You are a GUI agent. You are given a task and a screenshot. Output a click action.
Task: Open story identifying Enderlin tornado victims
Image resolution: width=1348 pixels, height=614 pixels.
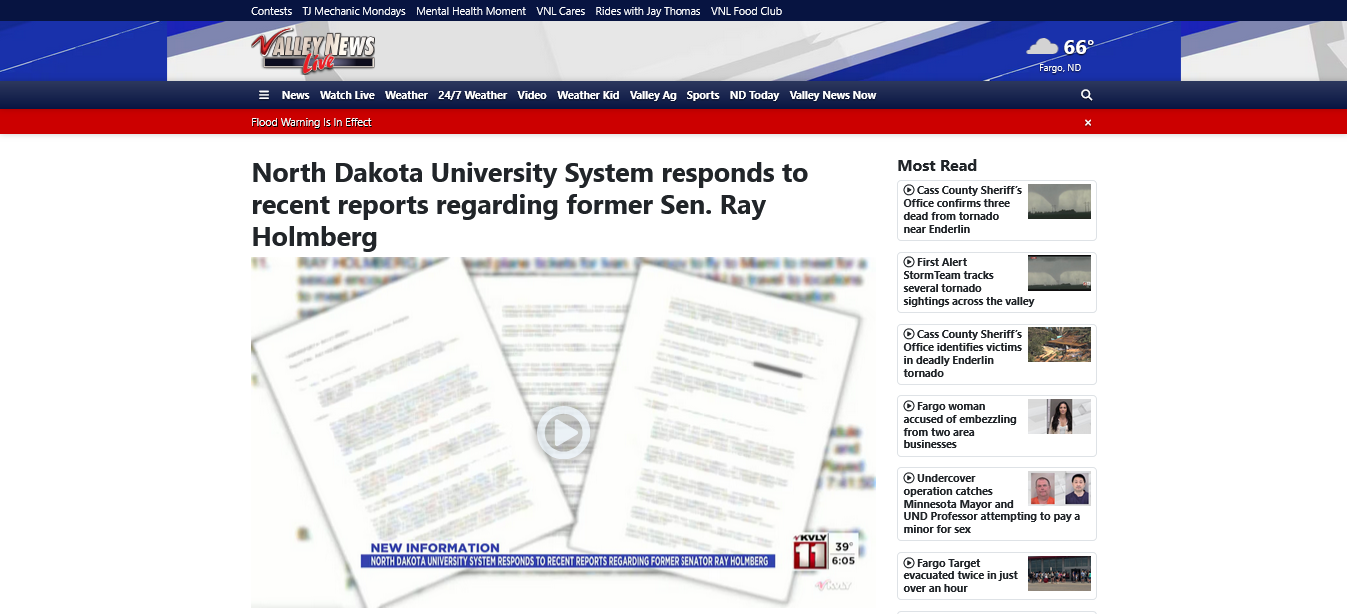962,354
